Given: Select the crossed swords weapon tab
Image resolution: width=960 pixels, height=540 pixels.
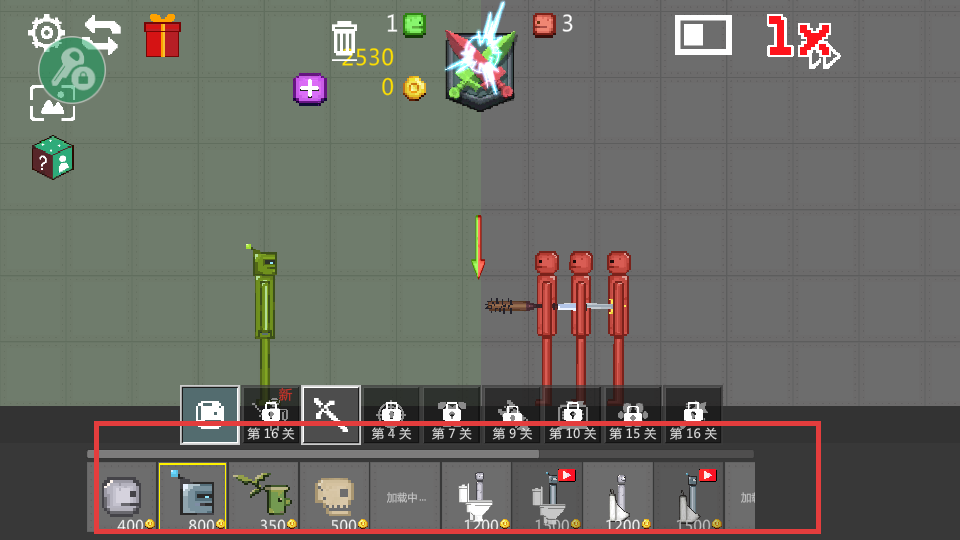Looking at the screenshot, I should point(331,414).
